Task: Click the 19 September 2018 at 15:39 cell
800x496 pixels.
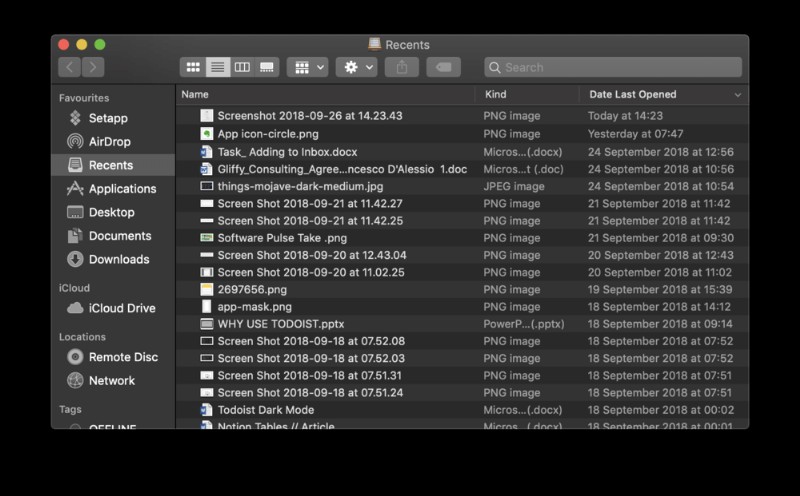Action: tap(660, 289)
